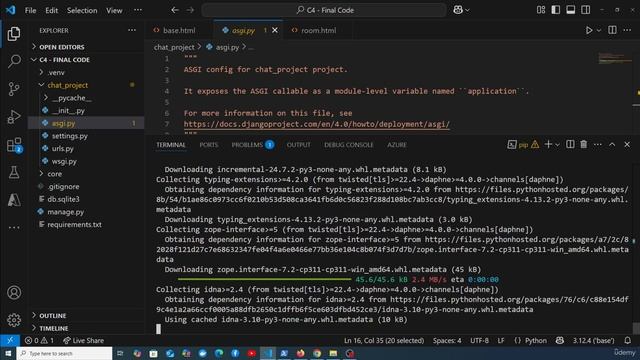The image size is (640, 360).
Task: Change Spaces: 4 indentation setting
Action: tap(447, 340)
